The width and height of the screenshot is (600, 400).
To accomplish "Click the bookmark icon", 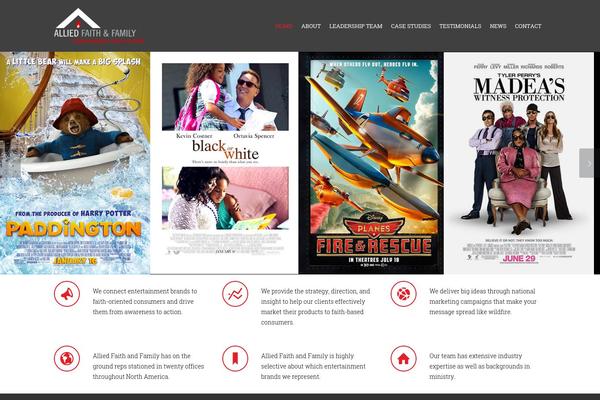I will (x=235, y=359).
